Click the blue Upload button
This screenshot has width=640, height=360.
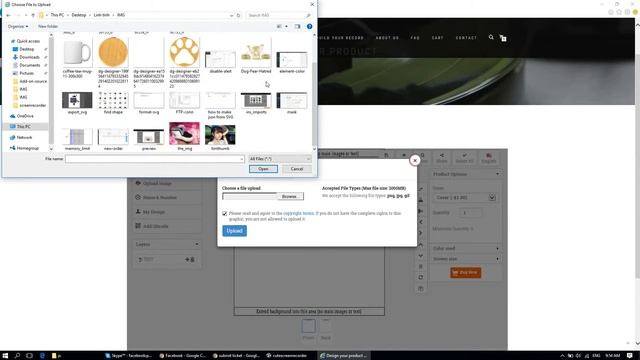coord(234,231)
